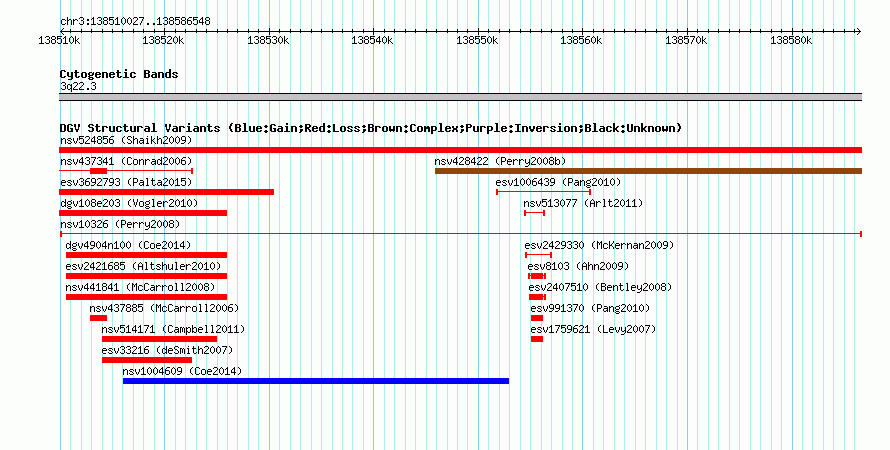Click the 138550k ruler tick label

(x=477, y=40)
